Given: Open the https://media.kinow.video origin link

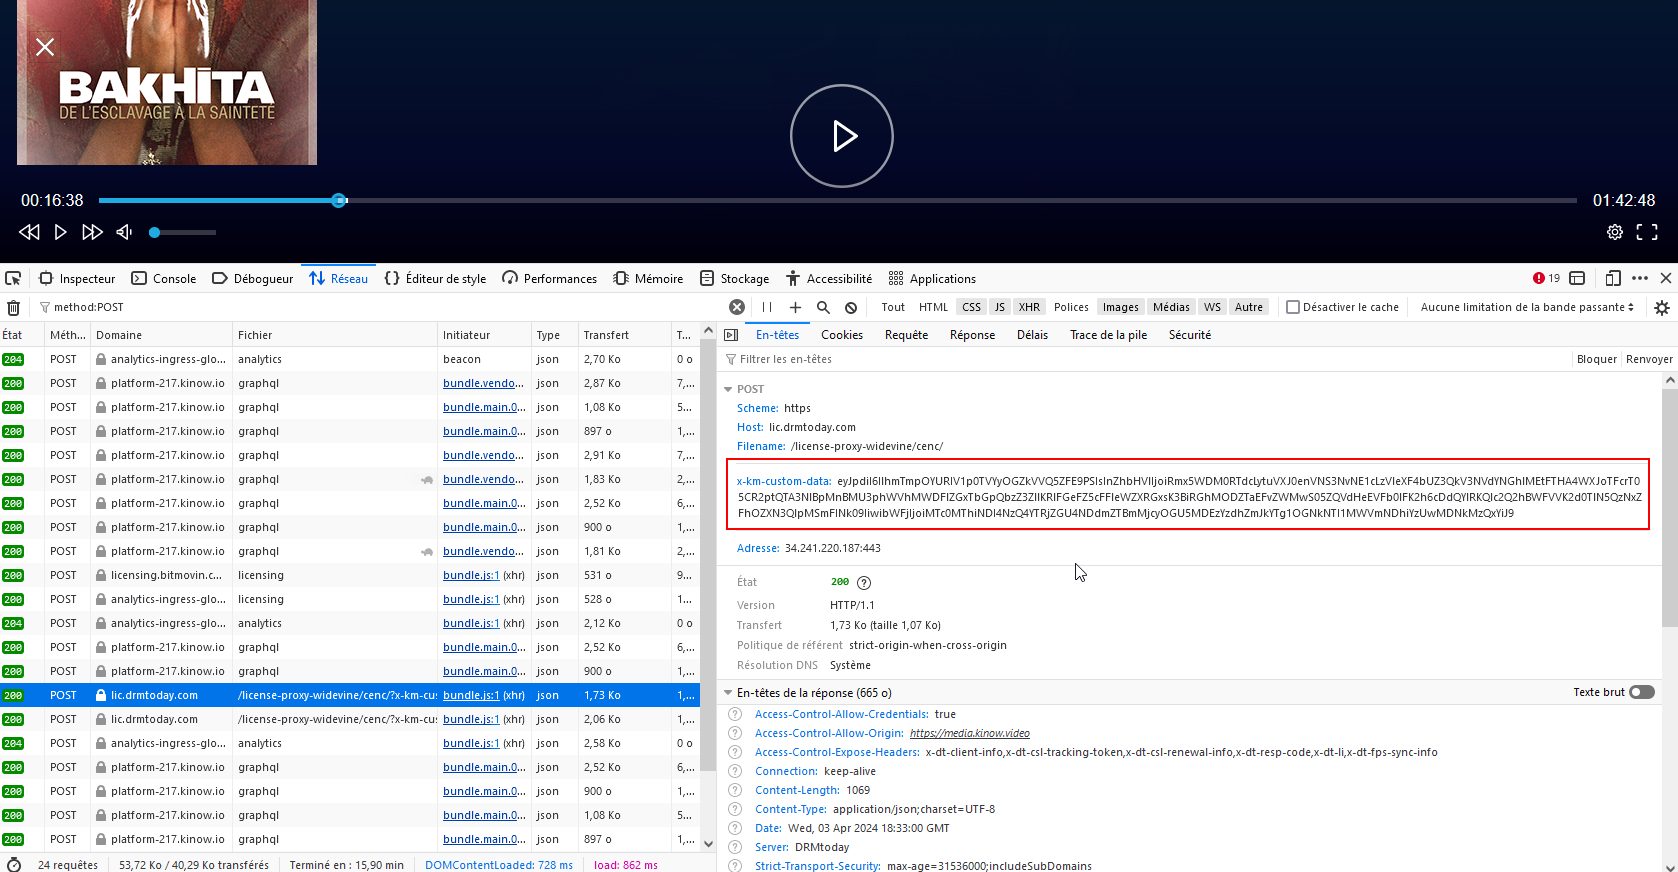Looking at the screenshot, I should tap(970, 734).
